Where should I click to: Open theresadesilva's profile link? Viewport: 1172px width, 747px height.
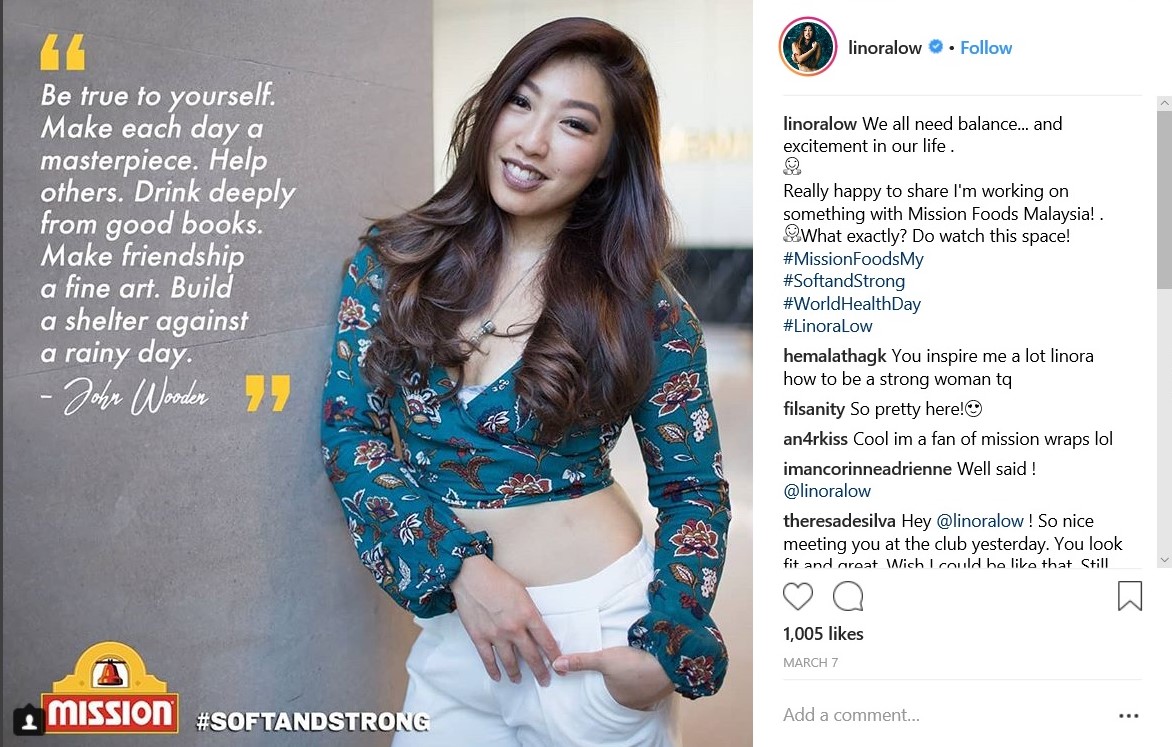839,520
